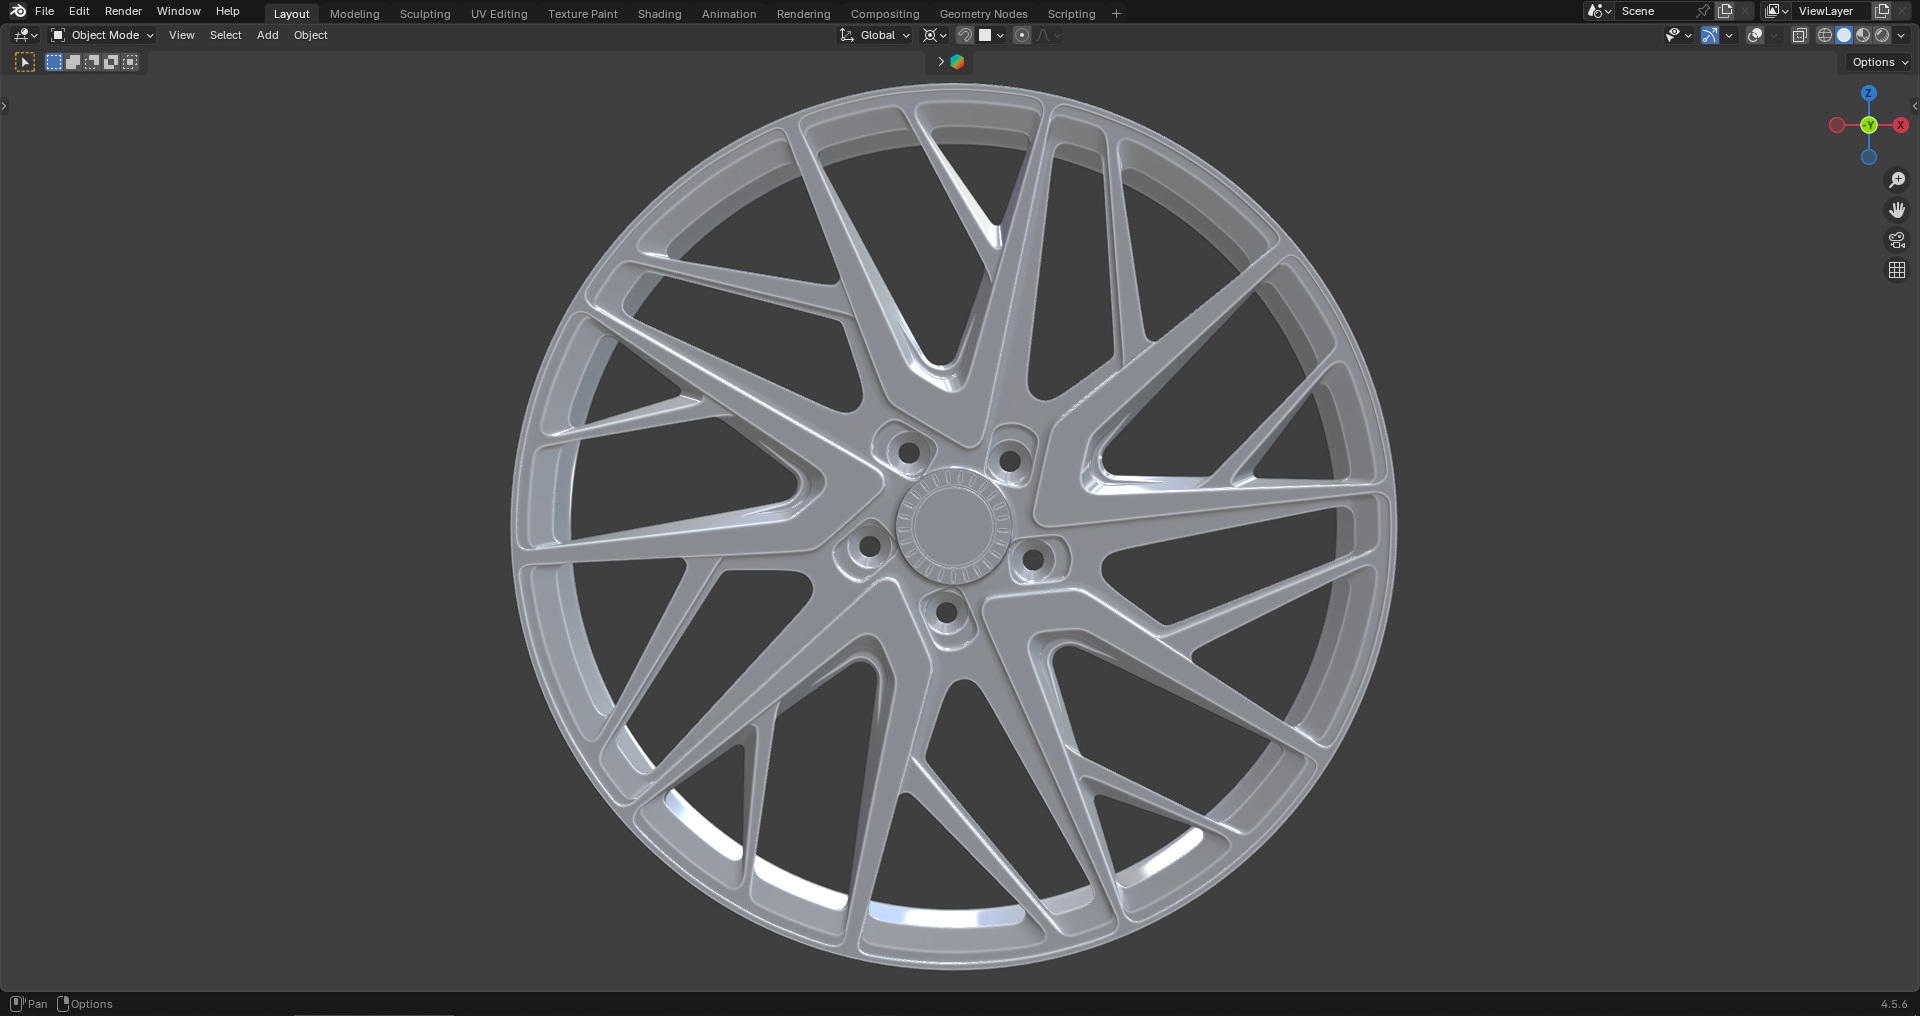Switch to the Shading workspace tab

(x=659, y=14)
